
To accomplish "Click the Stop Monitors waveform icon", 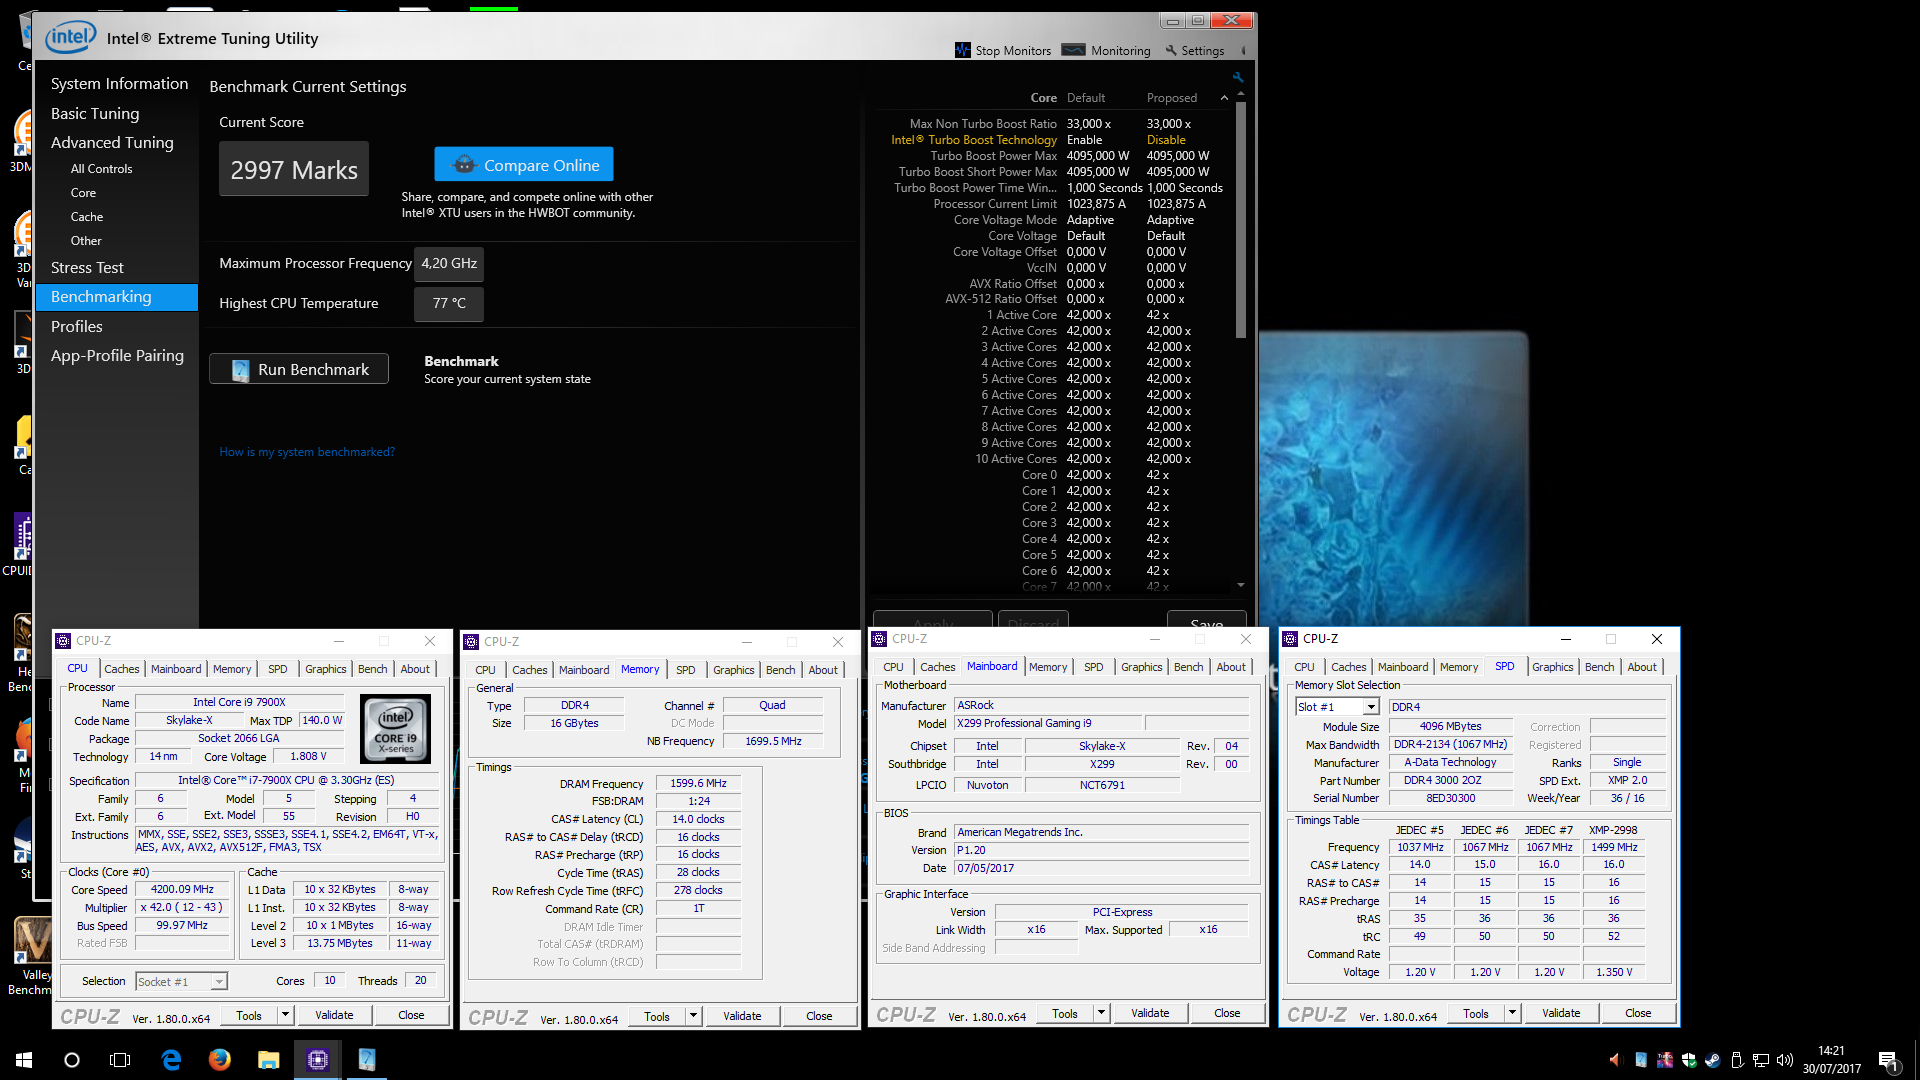I will [x=962, y=50].
